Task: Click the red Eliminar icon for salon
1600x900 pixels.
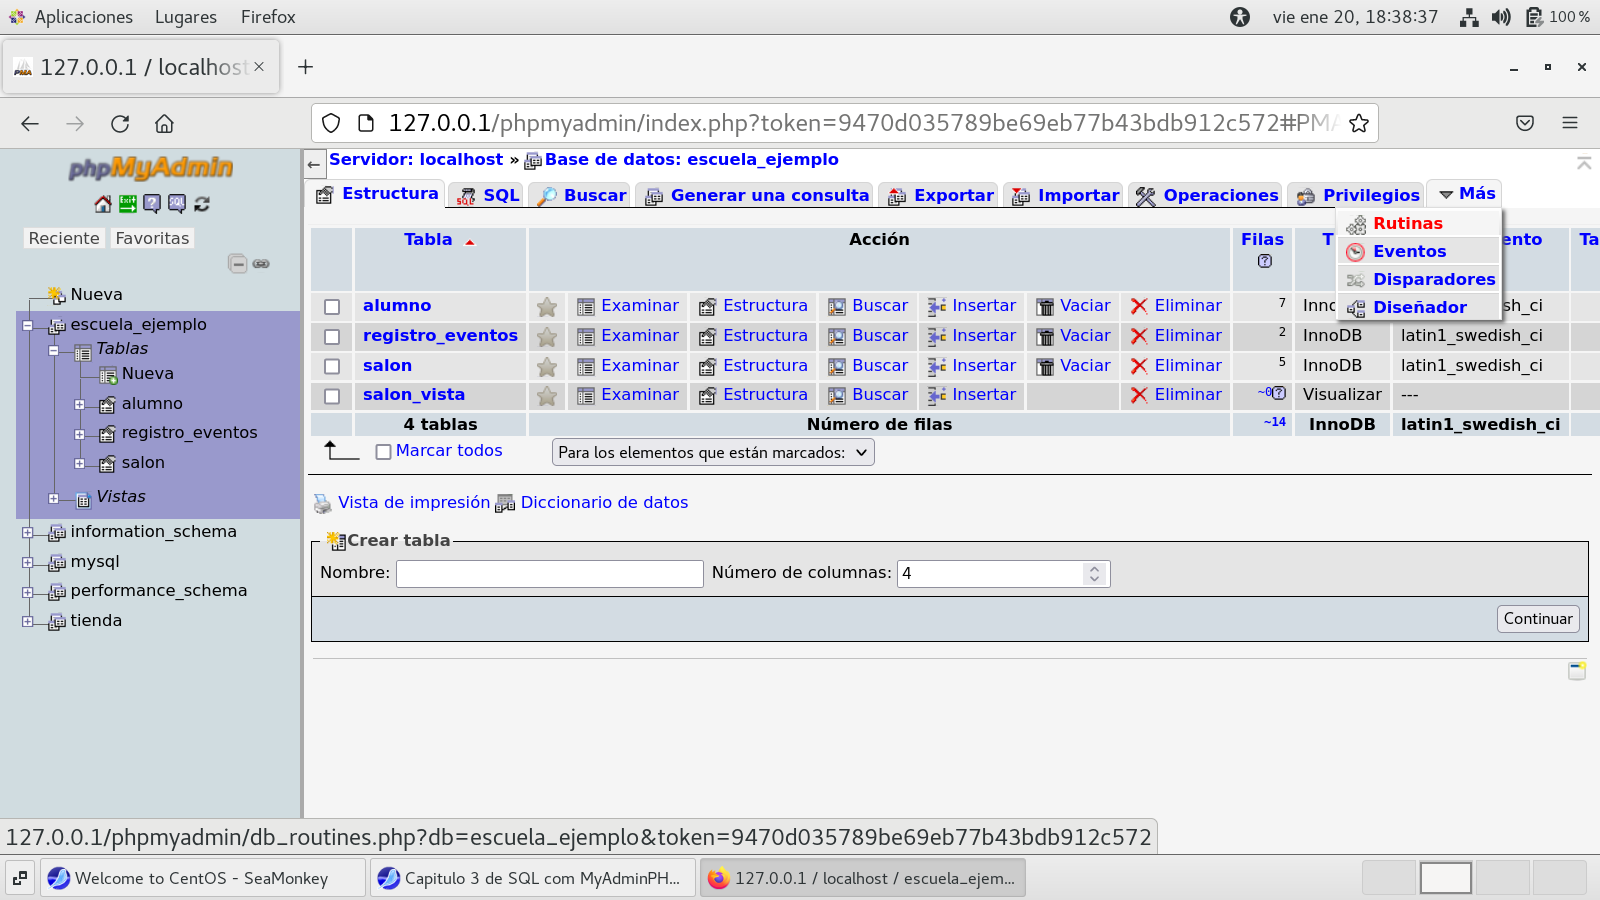Action: [x=1138, y=366]
